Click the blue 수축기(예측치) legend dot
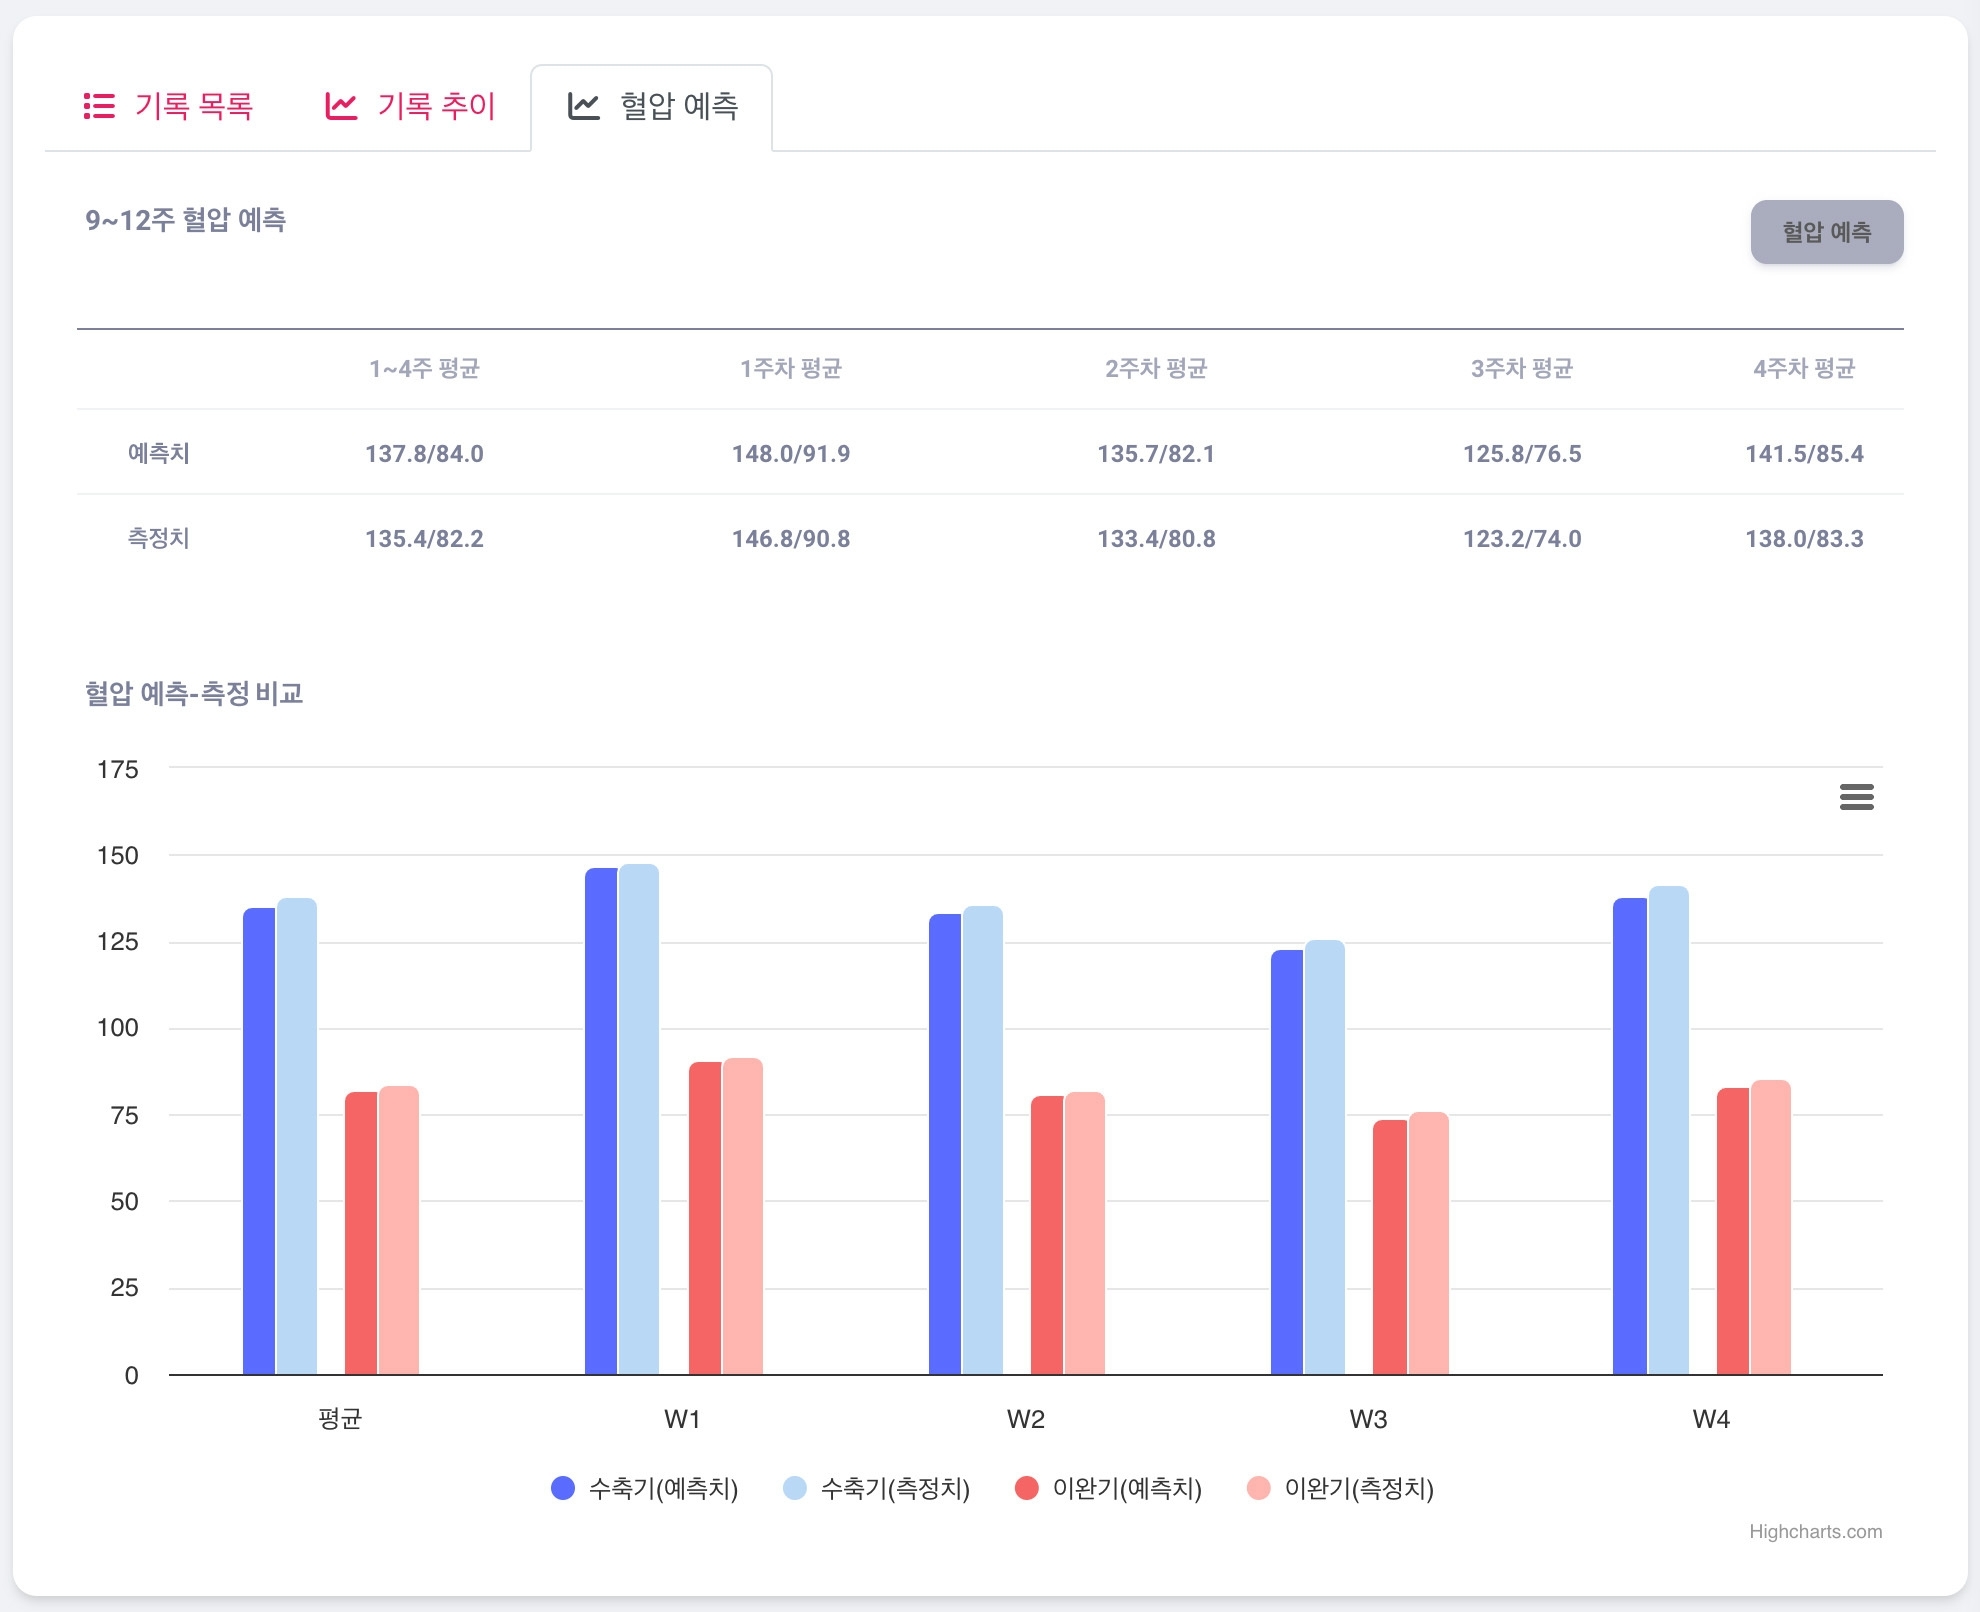 point(563,1488)
